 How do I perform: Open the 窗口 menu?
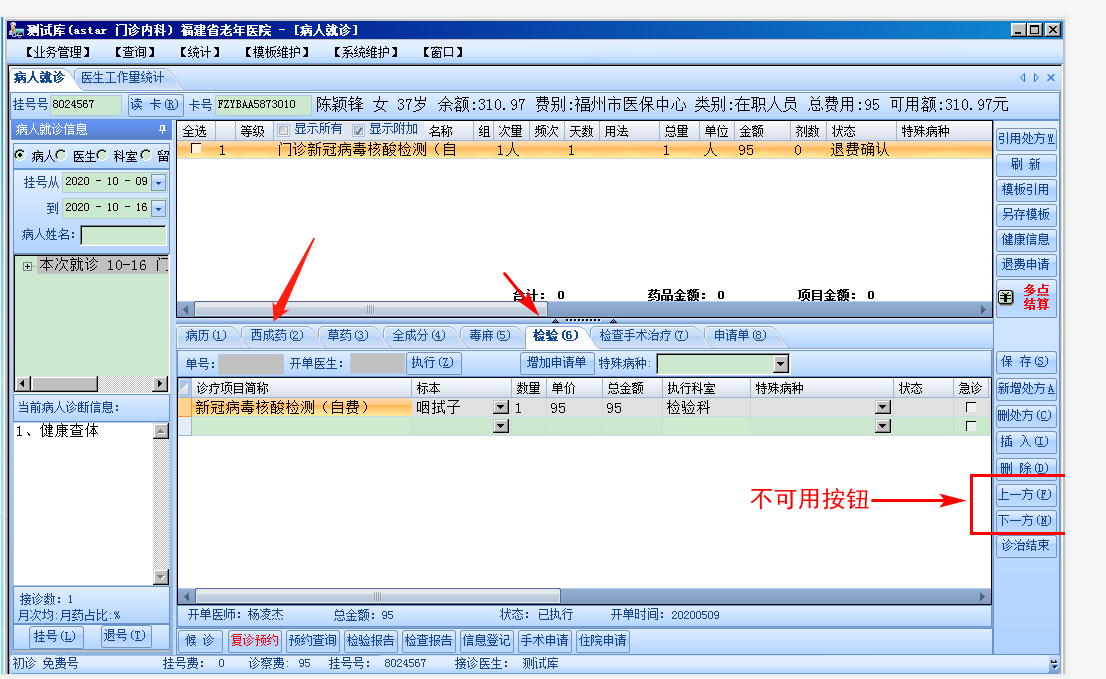(x=443, y=52)
